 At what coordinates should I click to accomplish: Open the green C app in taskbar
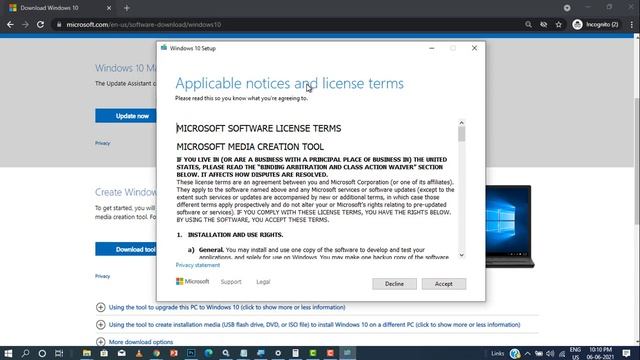pos(313,353)
